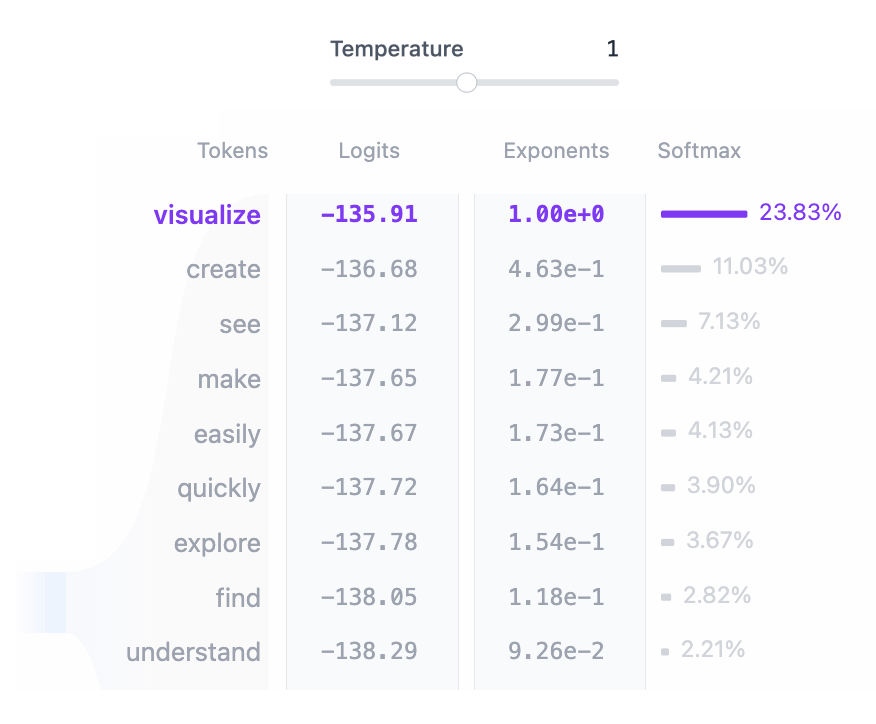The height and width of the screenshot is (724, 876).
Task: Click the purple softmax bar for visualize
Action: click(704, 214)
